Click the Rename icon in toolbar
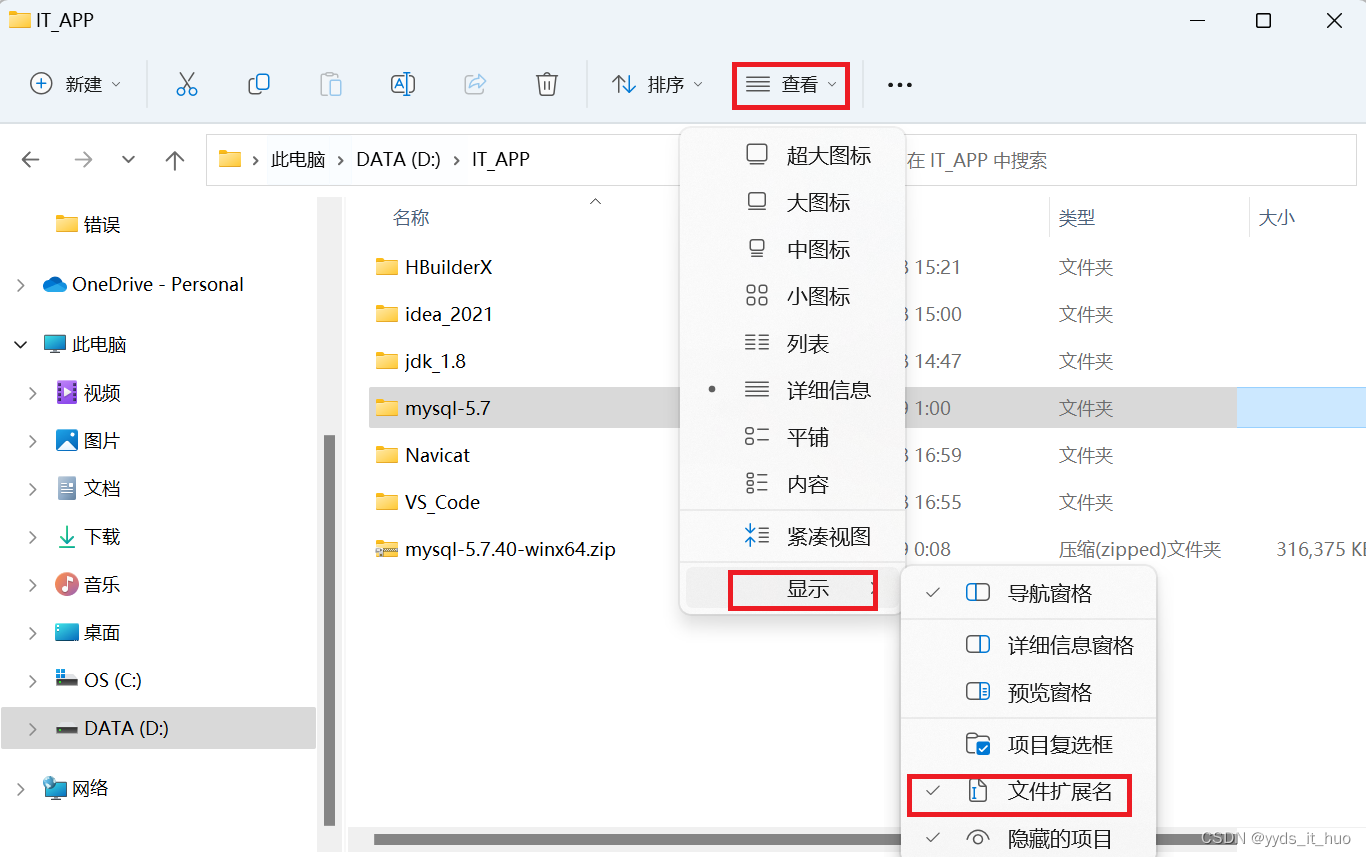Viewport: 1366px width, 857px height. point(403,84)
